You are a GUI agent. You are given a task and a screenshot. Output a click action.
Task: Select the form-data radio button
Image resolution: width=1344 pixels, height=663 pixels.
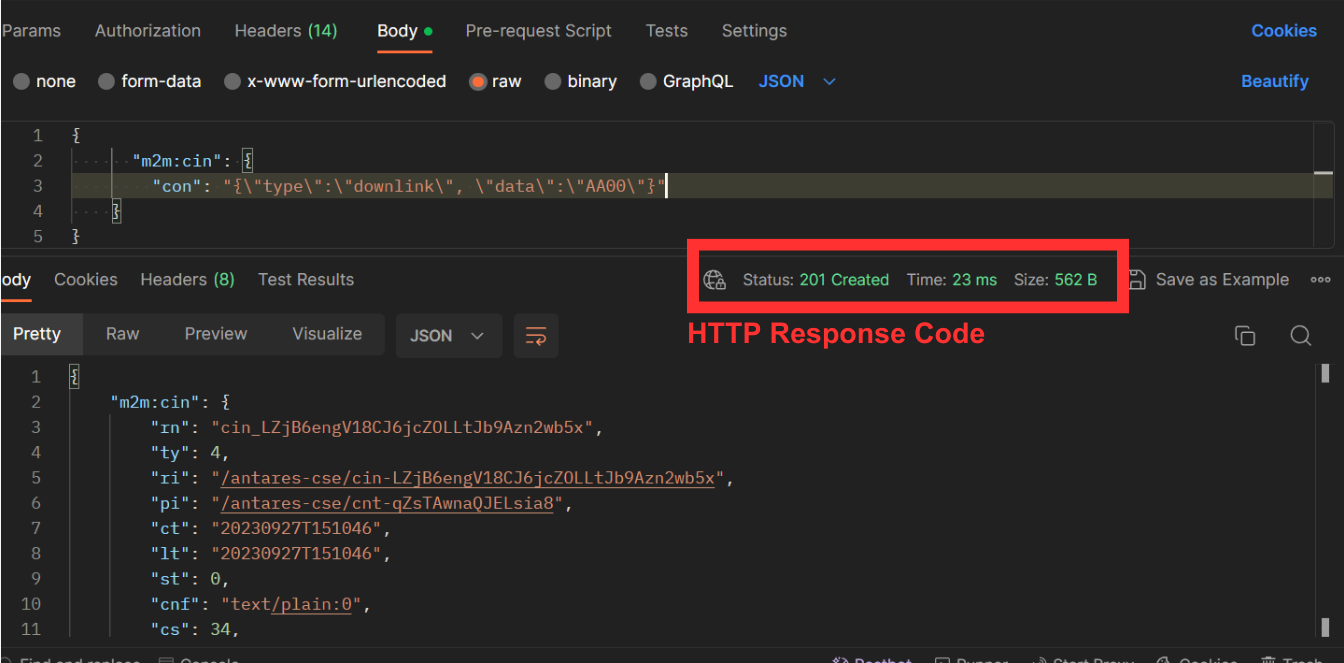[x=107, y=82]
